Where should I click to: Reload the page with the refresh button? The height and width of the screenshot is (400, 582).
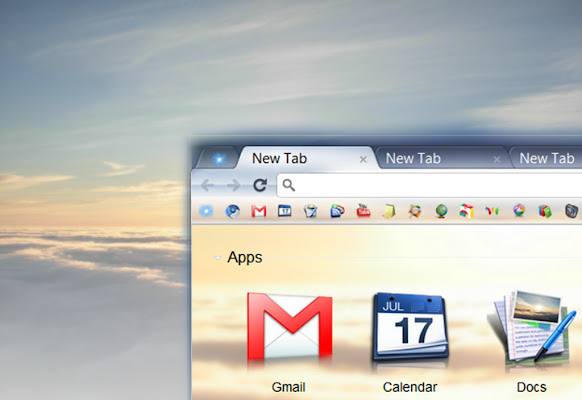pyautogui.click(x=260, y=185)
